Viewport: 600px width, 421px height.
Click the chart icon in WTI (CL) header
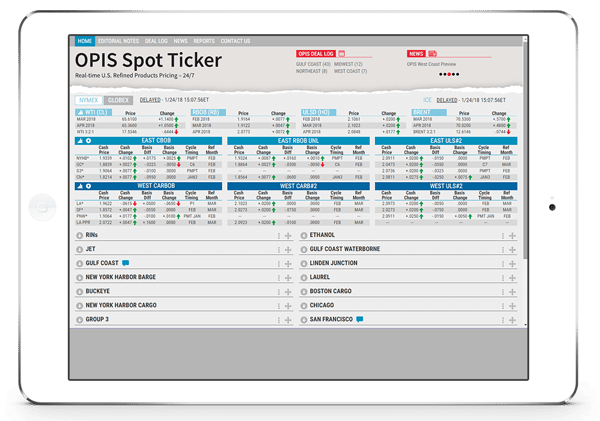pos(80,113)
